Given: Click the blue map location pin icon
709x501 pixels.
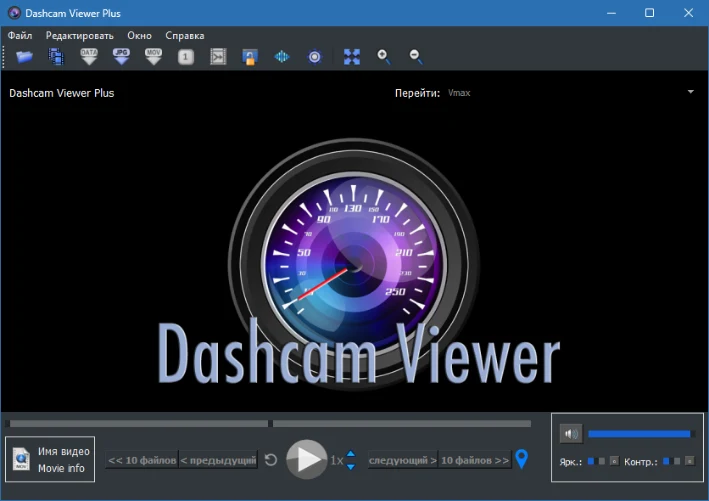Looking at the screenshot, I should click(x=521, y=459).
